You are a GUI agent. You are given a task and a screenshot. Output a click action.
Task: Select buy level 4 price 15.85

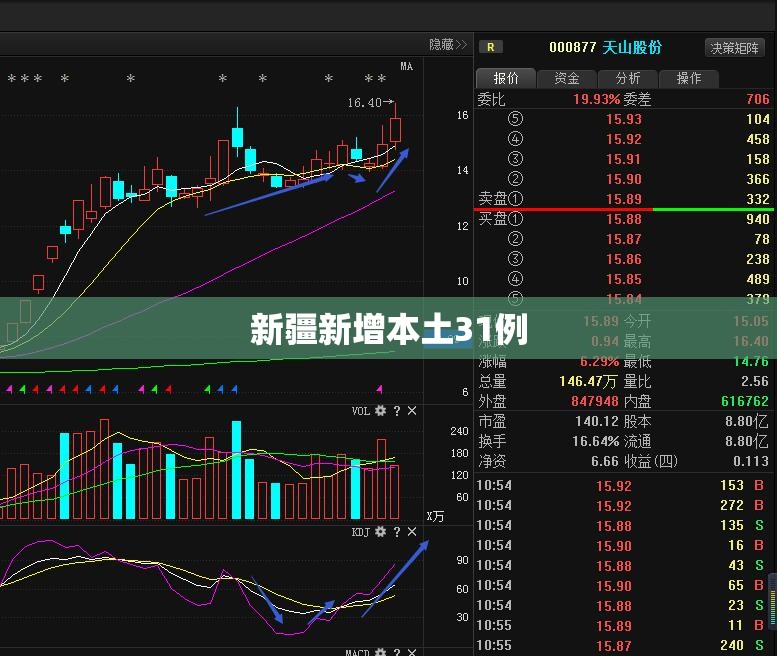click(x=623, y=279)
